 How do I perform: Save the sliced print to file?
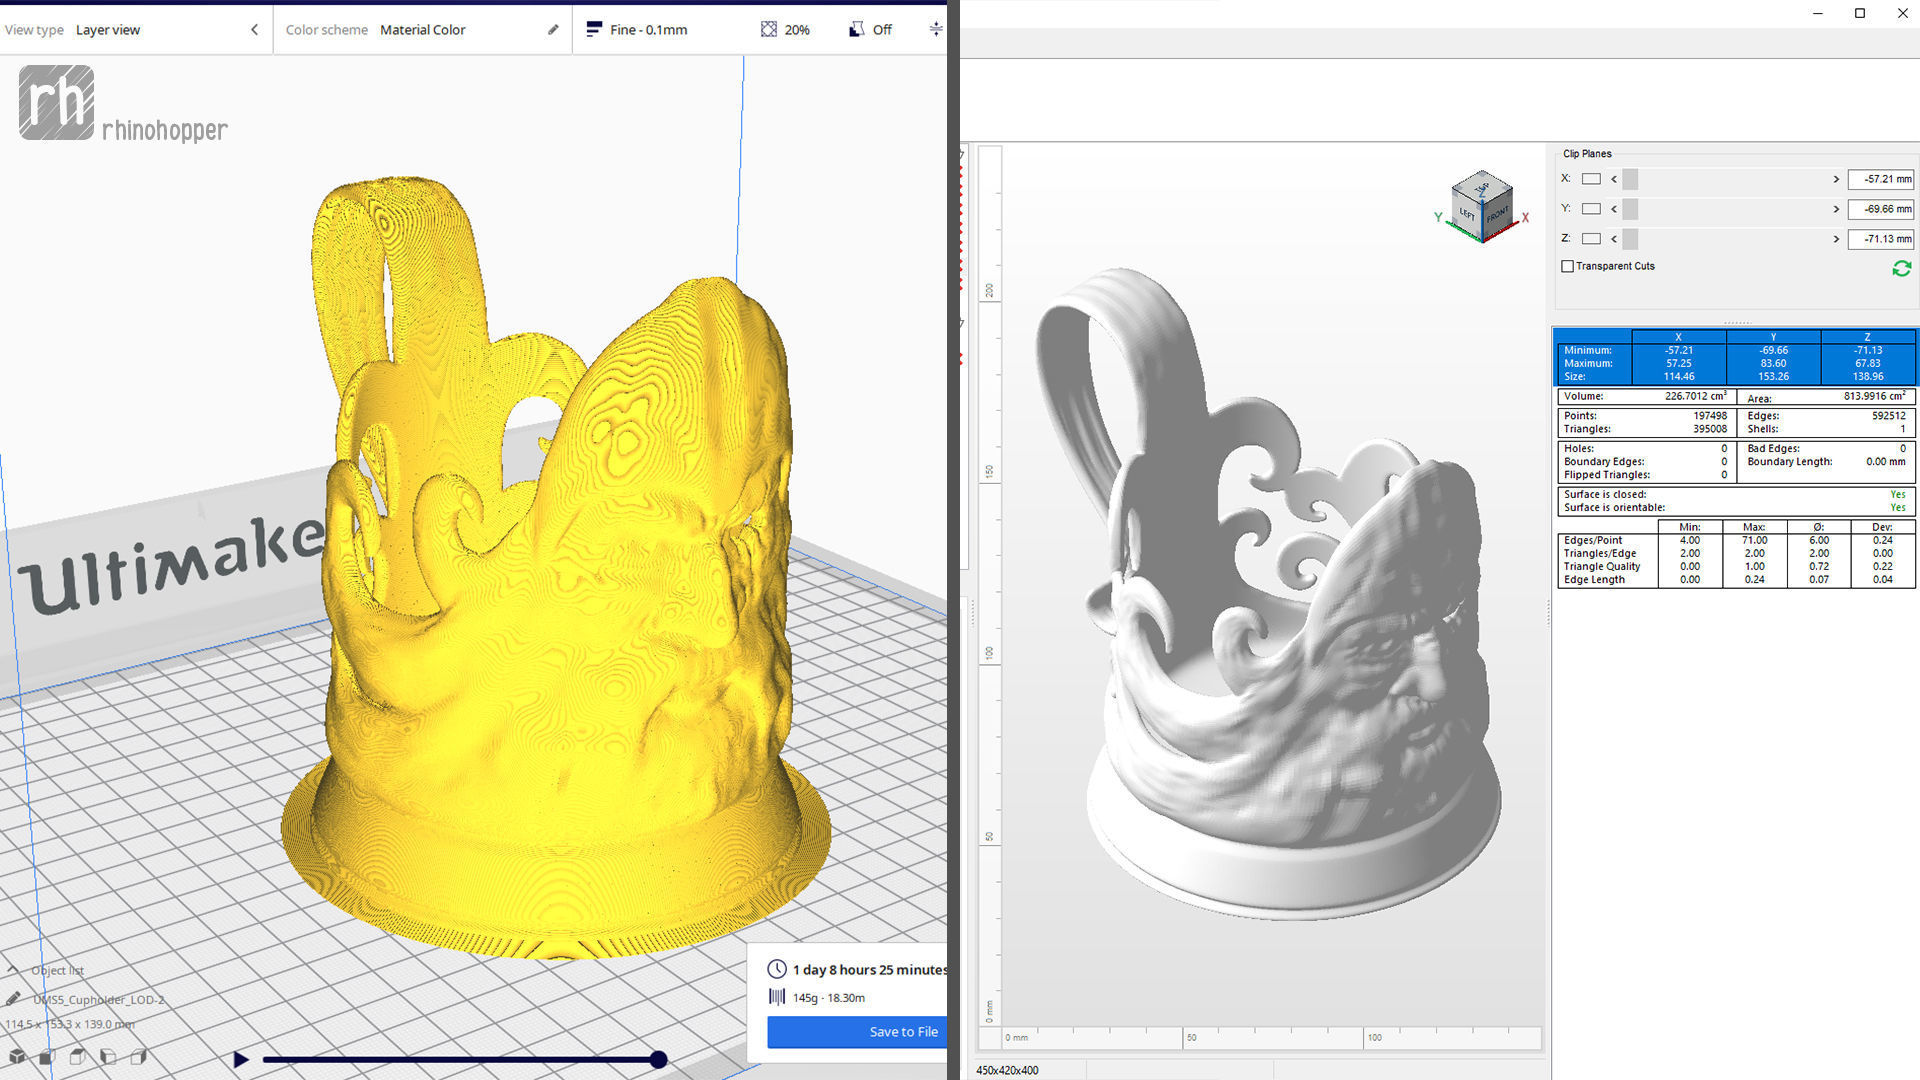[857, 1032]
